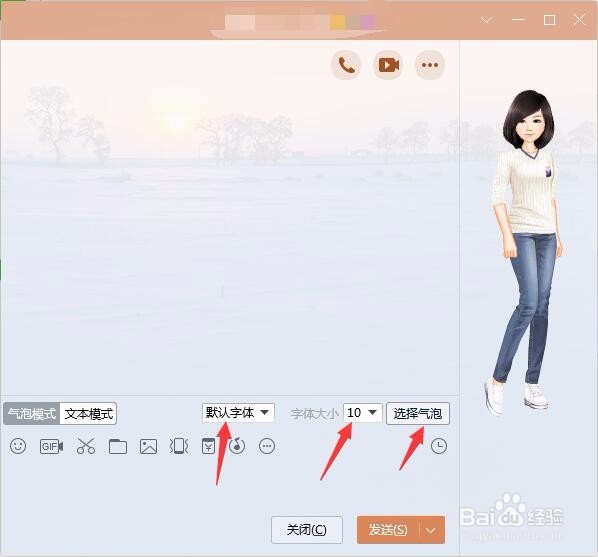Screen dimensions: 598x557
Task: Open the 默认字体 font dropdown
Action: 238,413
